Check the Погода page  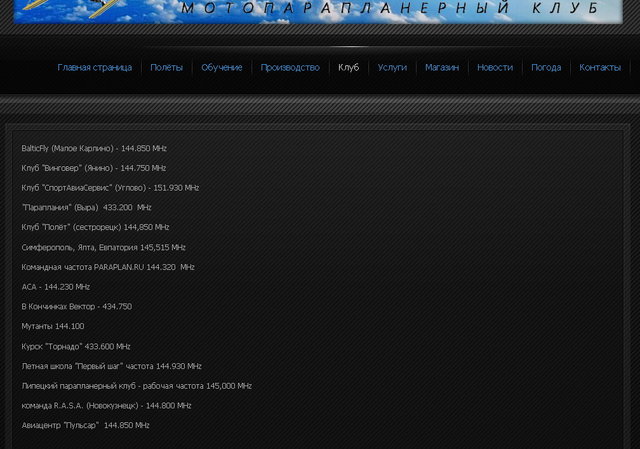click(546, 68)
